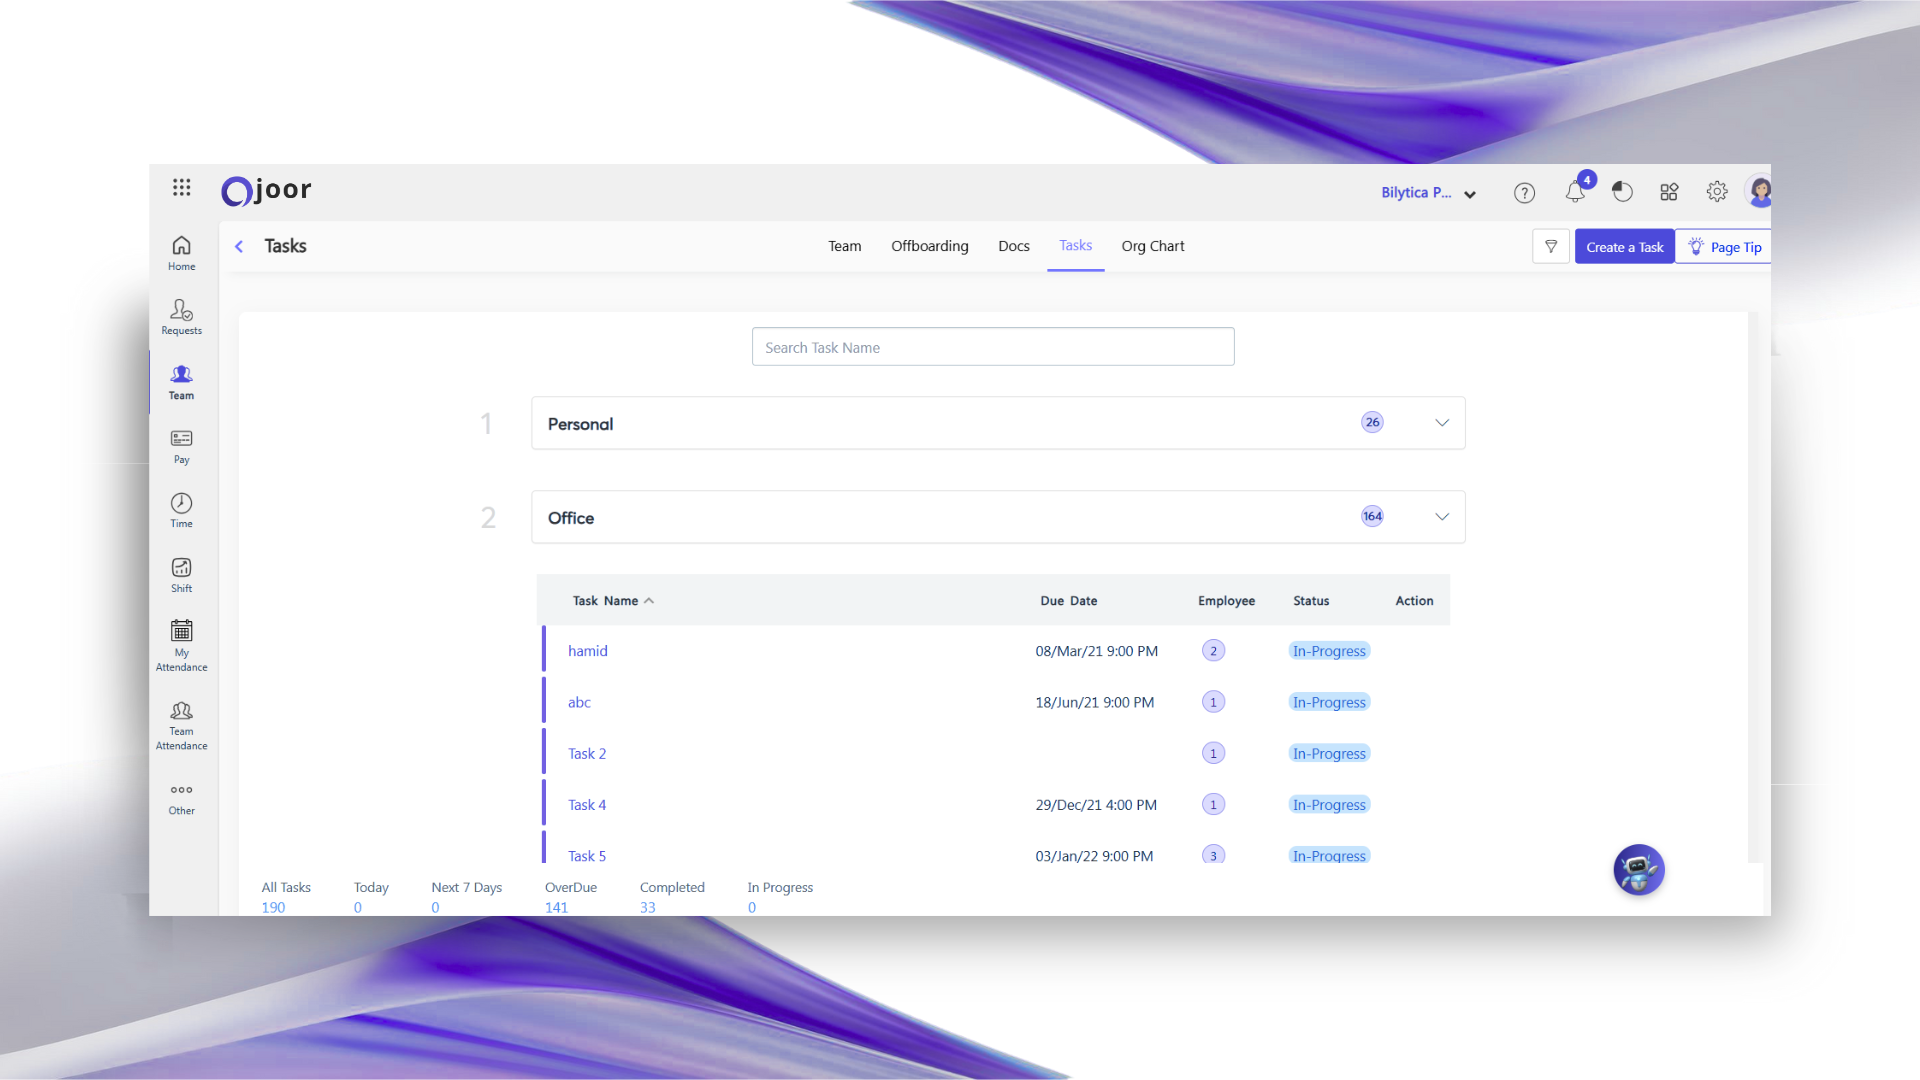The width and height of the screenshot is (1920, 1080).
Task: Click the Create a Task button
Action: pos(1624,247)
